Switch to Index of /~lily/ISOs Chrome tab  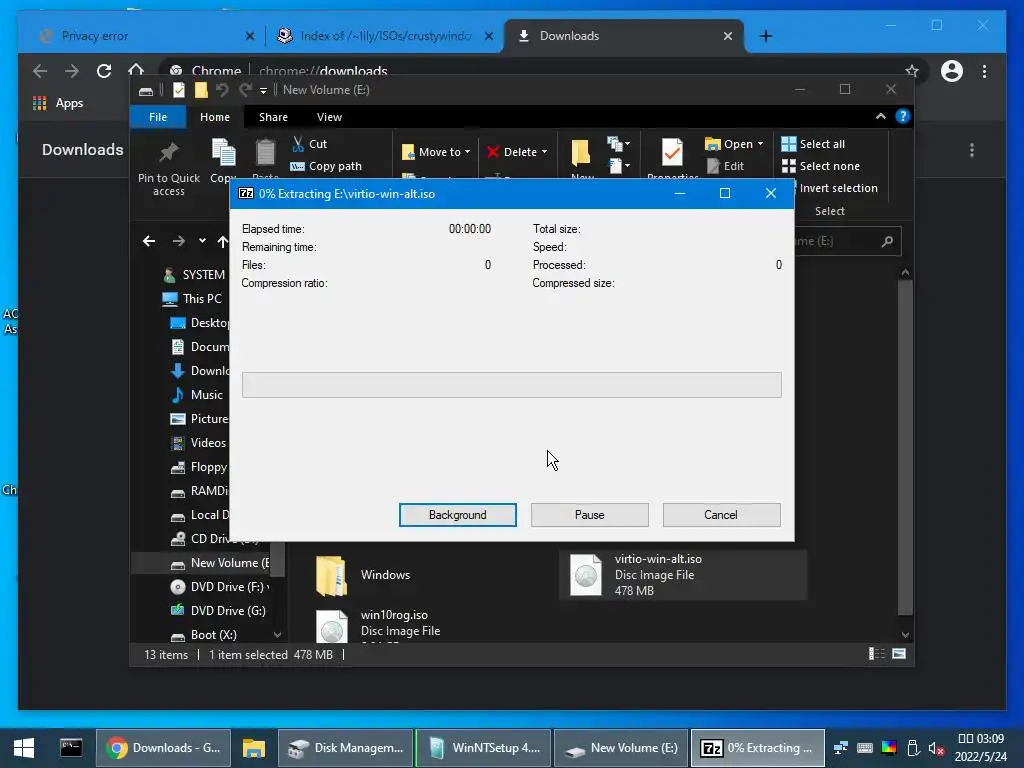click(x=385, y=36)
